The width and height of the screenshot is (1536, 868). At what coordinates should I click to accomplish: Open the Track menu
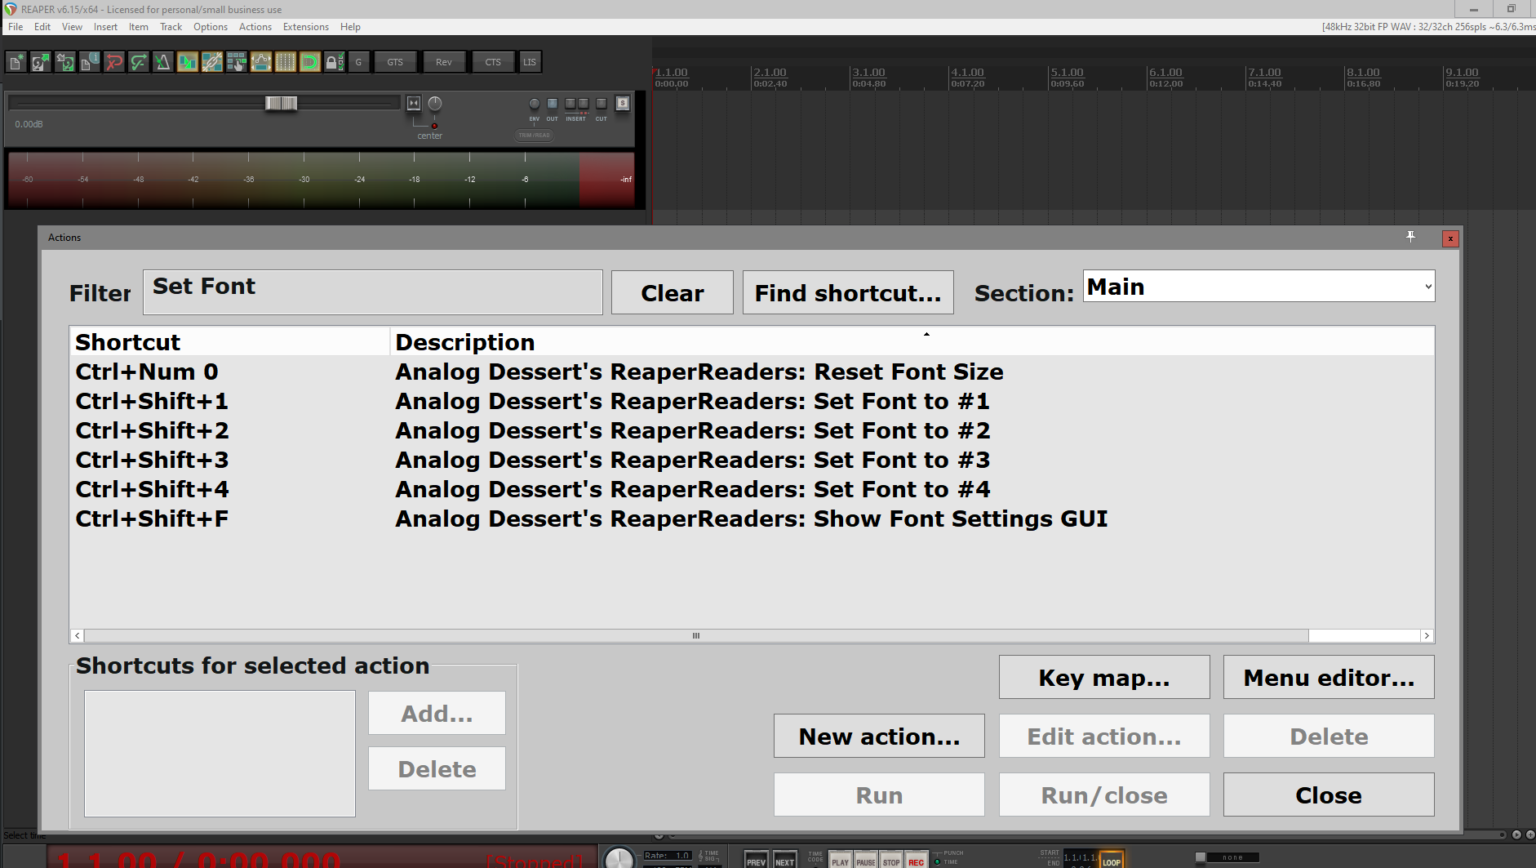point(171,27)
